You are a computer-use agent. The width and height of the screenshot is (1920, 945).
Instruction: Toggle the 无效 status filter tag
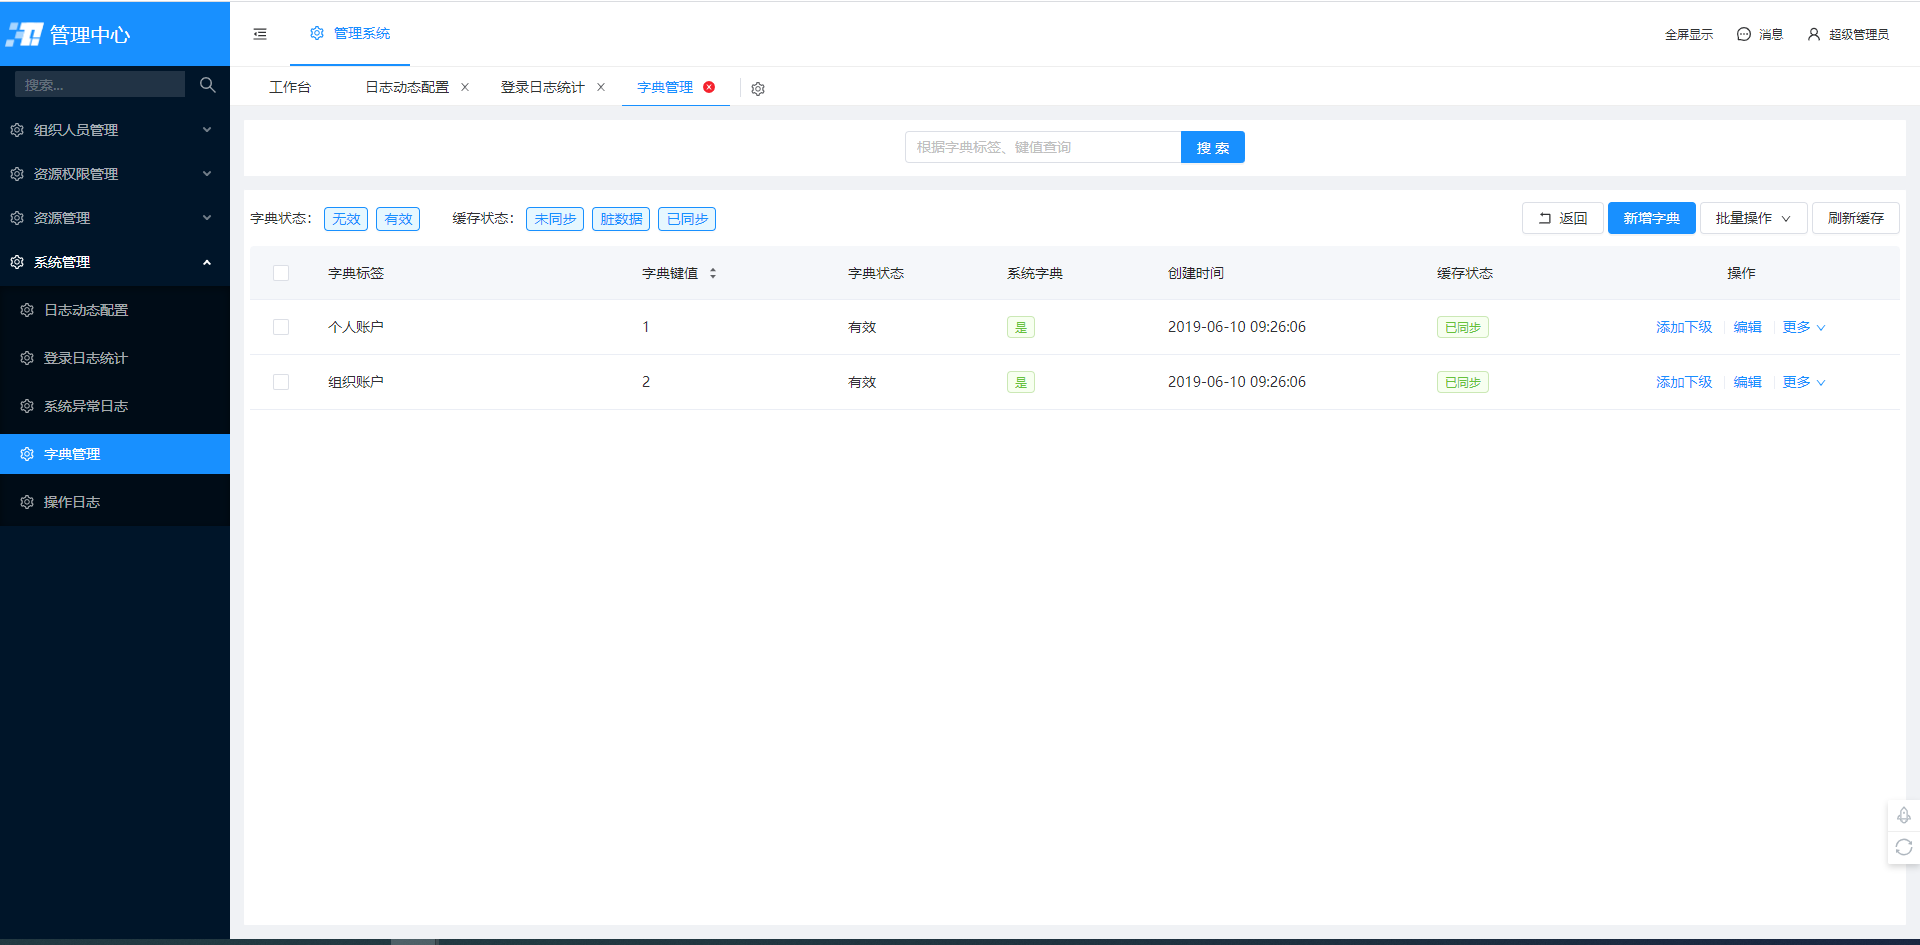coord(346,219)
